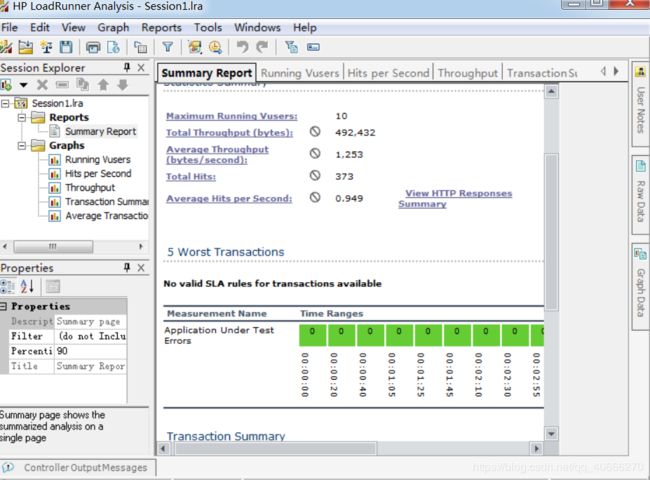The image size is (650, 480).
Task: Pin the Properties panel
Action: coord(127,267)
